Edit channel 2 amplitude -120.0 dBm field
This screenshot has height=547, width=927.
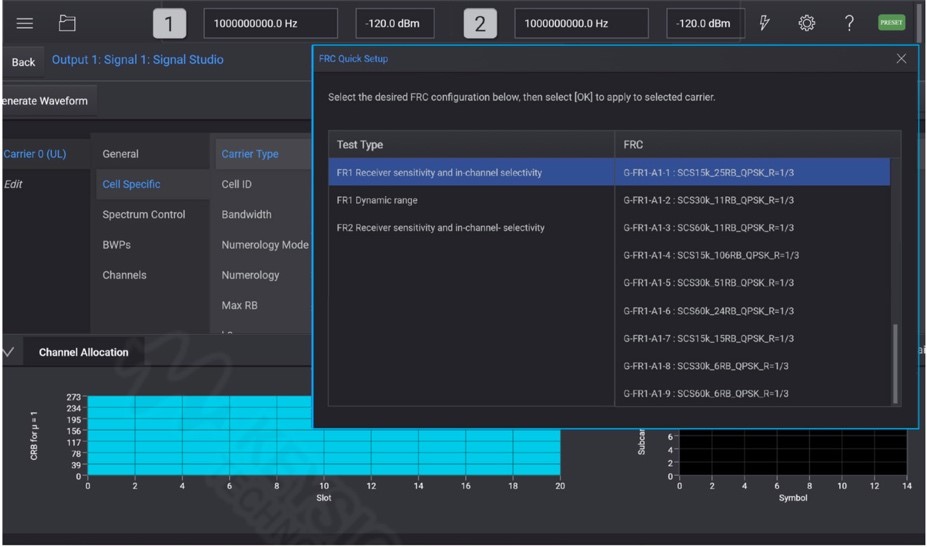pos(705,24)
